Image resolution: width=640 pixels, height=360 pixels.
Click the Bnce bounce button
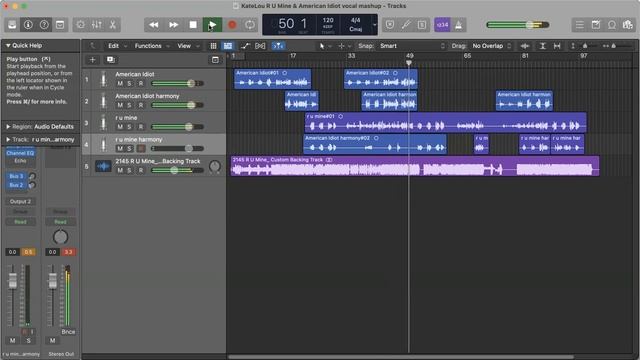68,332
